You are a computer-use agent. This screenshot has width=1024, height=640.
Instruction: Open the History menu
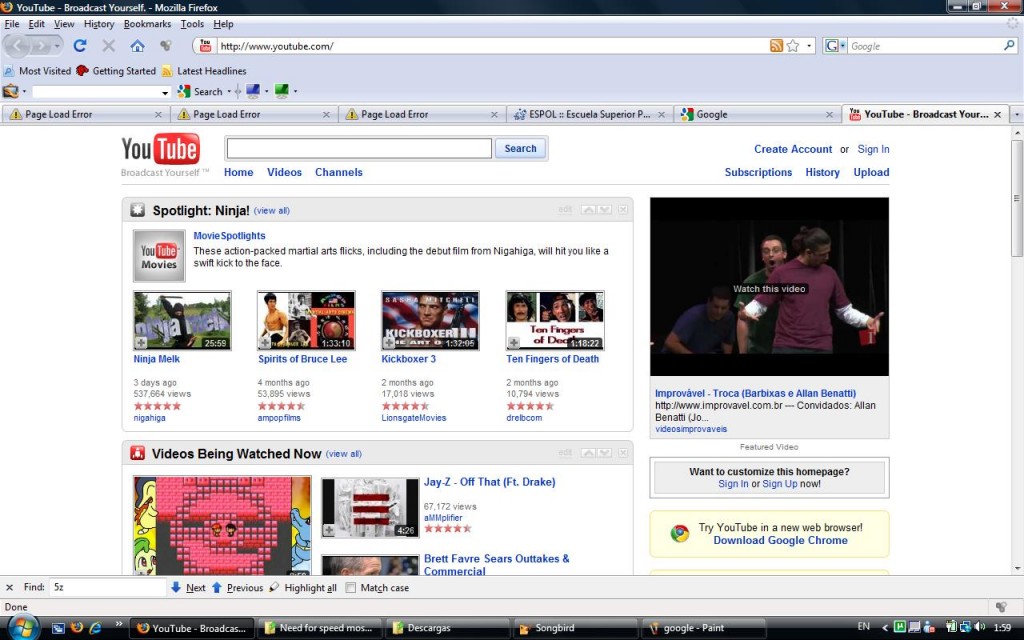(x=99, y=24)
